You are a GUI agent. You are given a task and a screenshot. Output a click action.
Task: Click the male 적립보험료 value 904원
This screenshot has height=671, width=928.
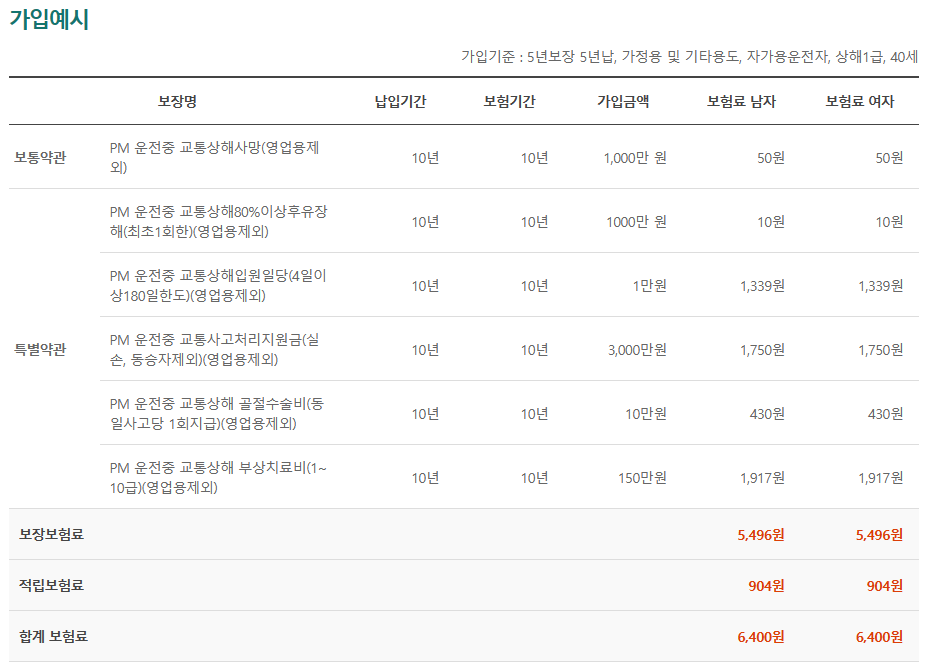click(x=766, y=586)
